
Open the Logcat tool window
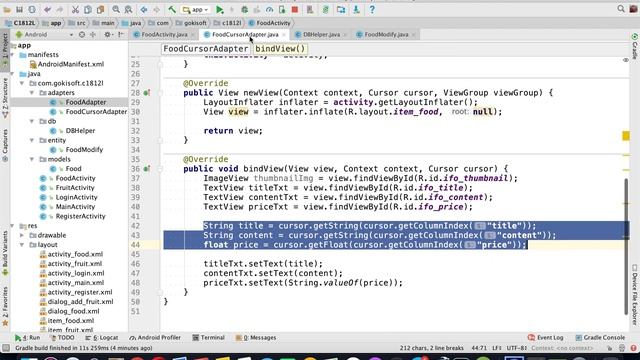point(102,338)
